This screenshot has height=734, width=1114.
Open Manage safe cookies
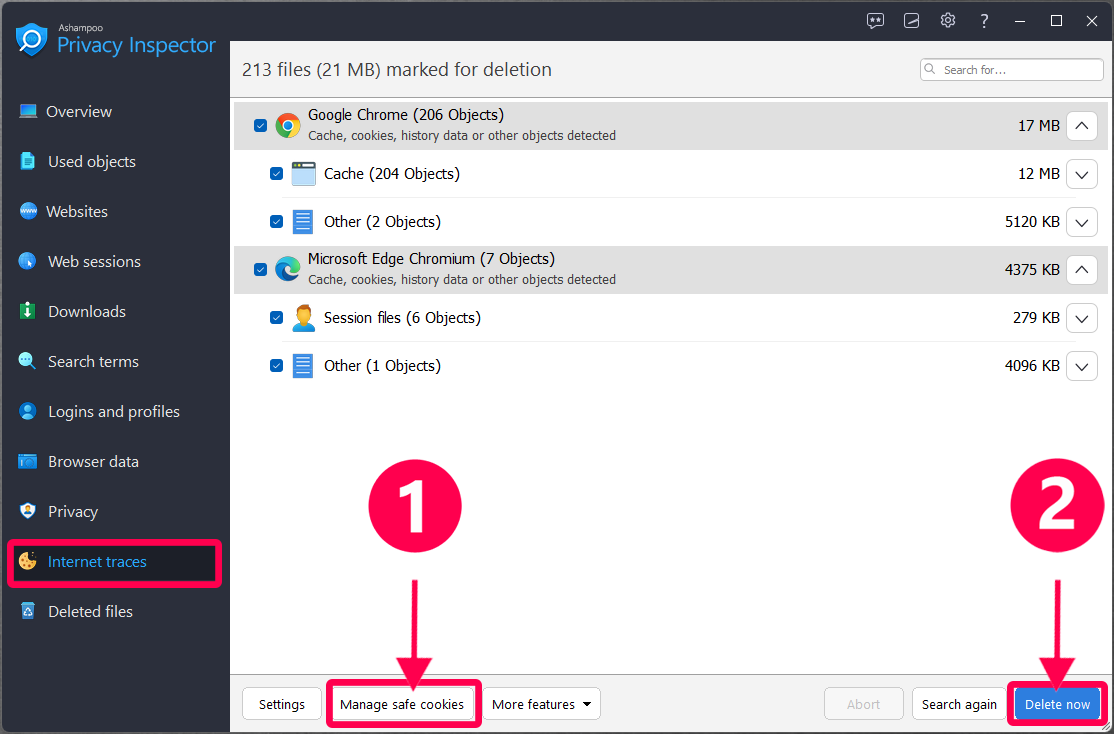click(x=402, y=704)
